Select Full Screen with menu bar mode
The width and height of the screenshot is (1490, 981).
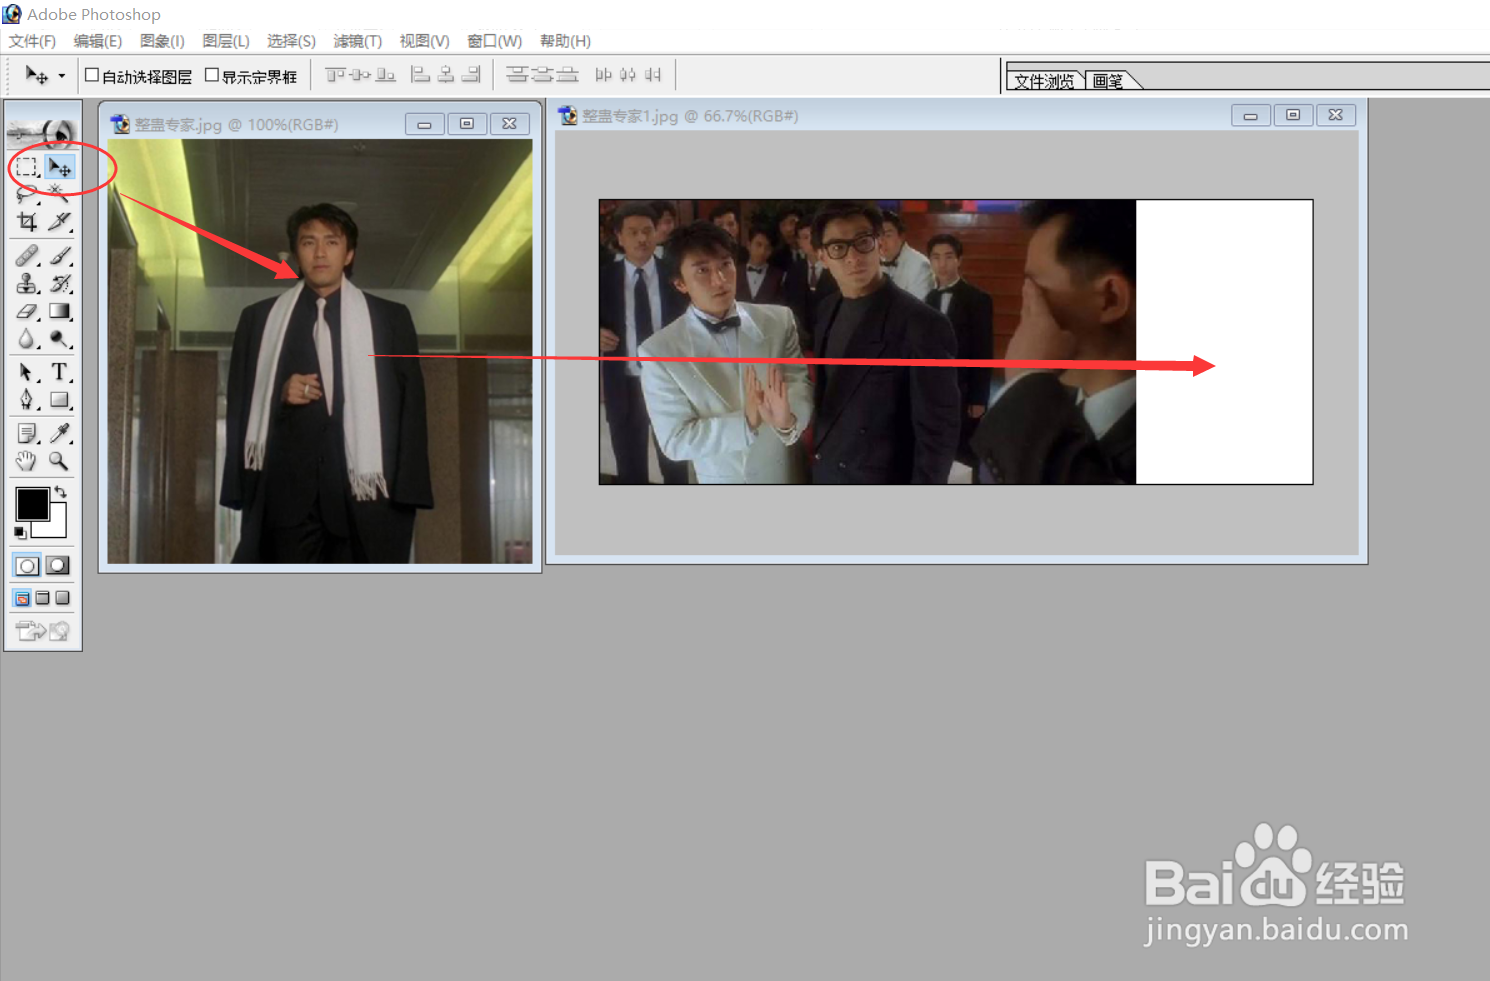42,598
